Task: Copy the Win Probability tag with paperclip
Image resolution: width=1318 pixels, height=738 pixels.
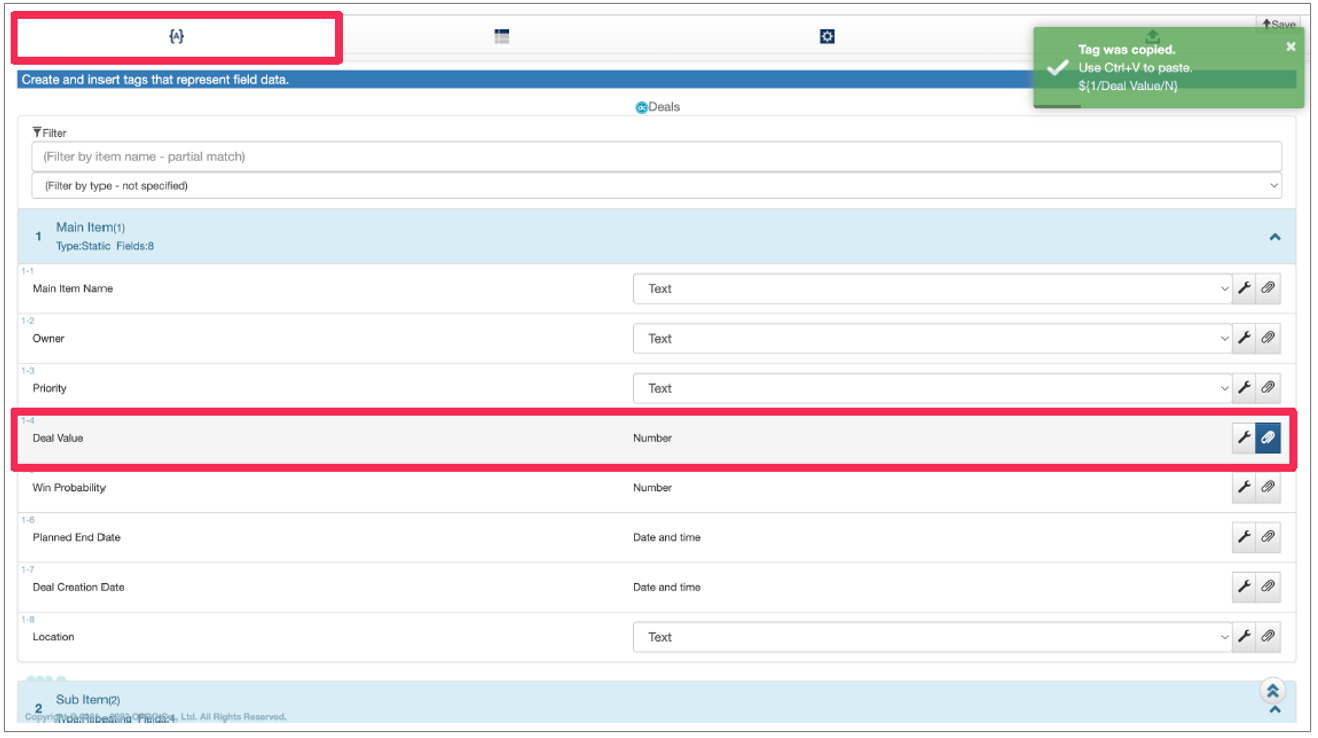Action: click(x=1268, y=487)
